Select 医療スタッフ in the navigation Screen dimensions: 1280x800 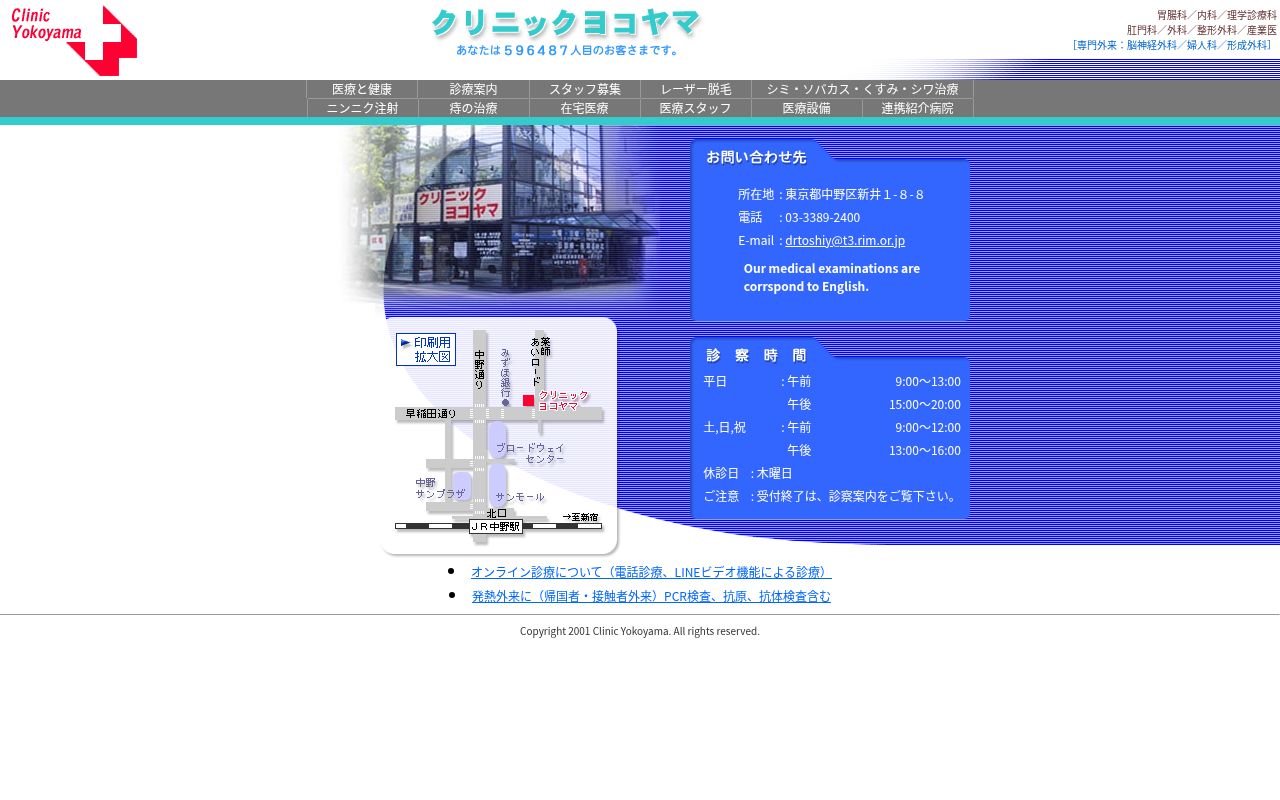pos(696,108)
